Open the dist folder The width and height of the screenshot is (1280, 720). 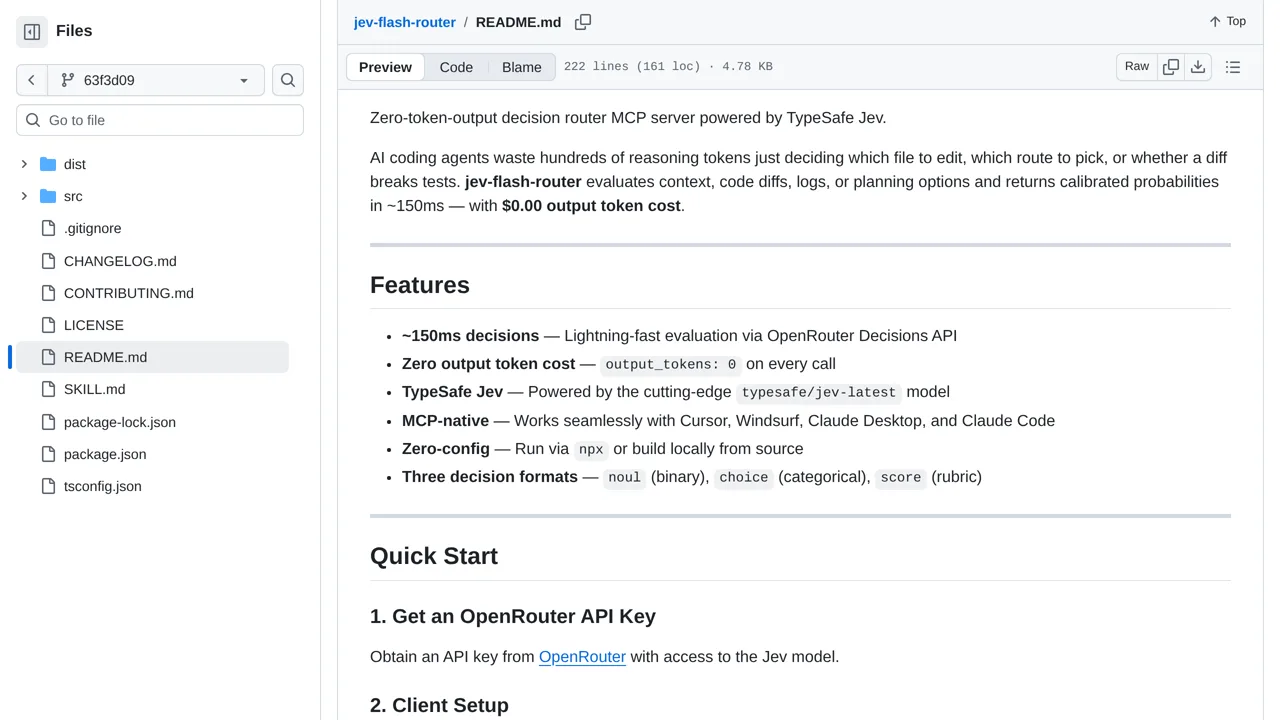(75, 164)
